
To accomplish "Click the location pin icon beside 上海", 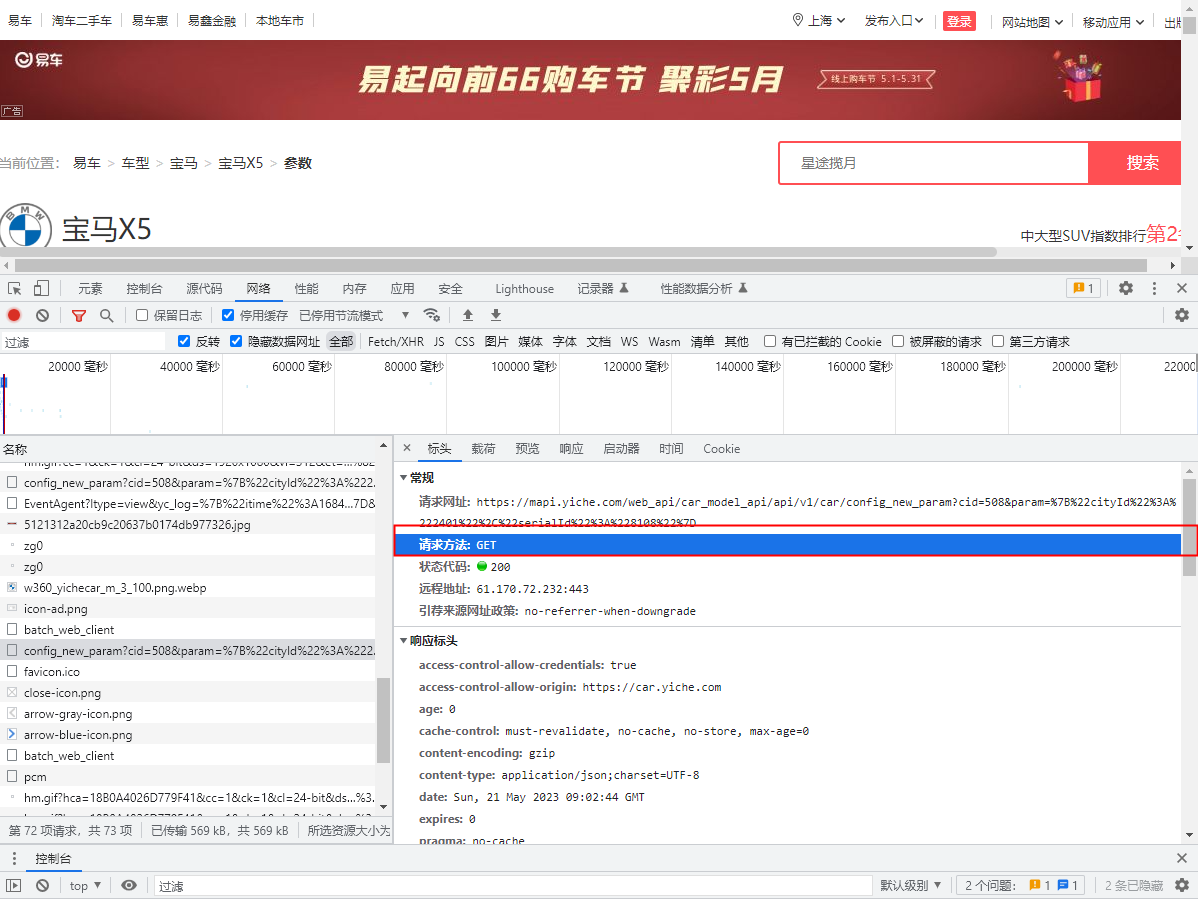I will pos(798,20).
